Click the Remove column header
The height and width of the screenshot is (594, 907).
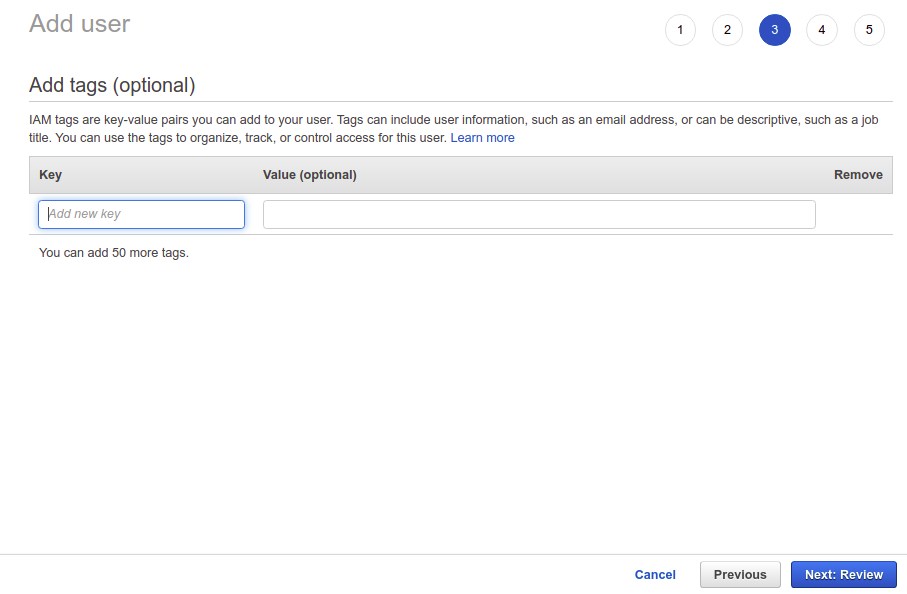point(858,175)
